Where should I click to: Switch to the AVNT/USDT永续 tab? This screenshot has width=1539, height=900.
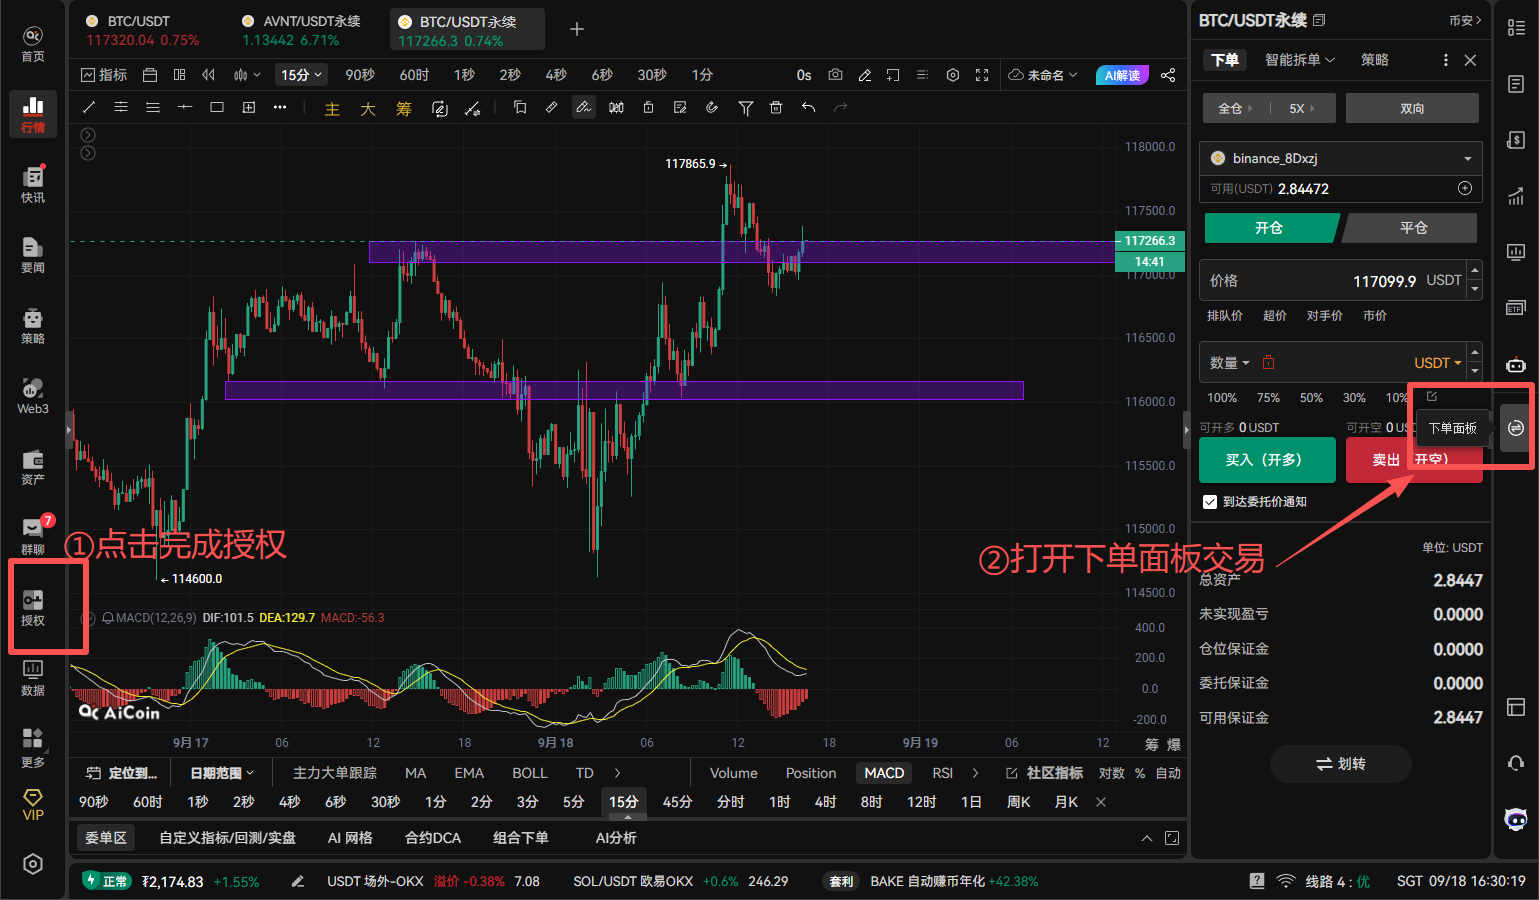click(300, 30)
